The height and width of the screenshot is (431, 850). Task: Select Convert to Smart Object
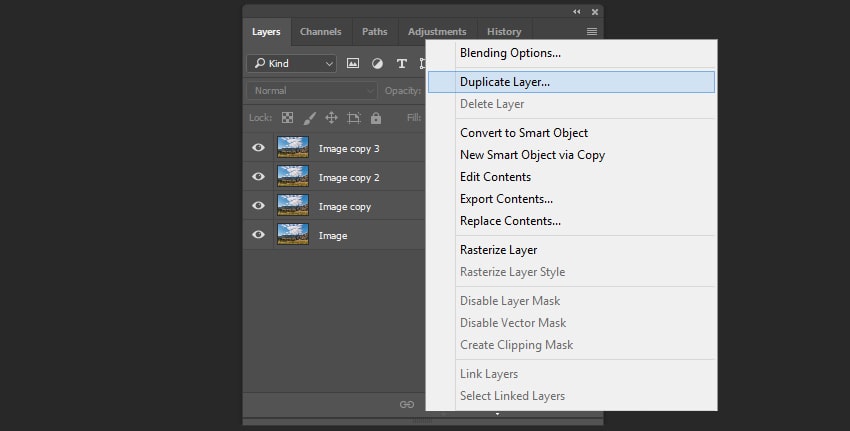[523, 133]
